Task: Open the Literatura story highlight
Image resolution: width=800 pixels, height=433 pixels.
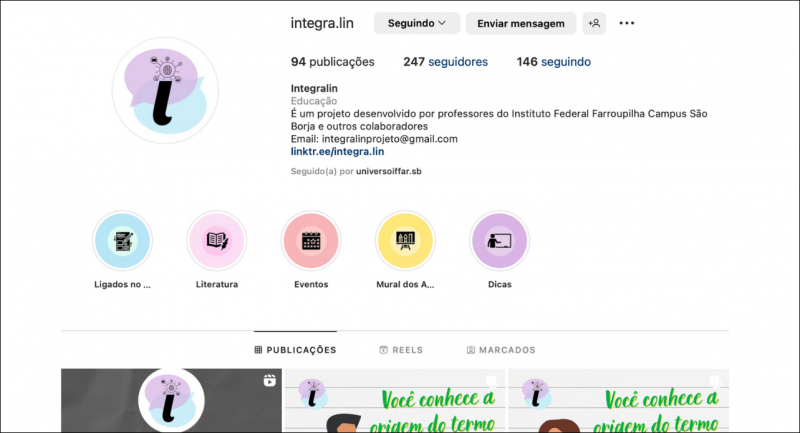Action: tap(216, 241)
